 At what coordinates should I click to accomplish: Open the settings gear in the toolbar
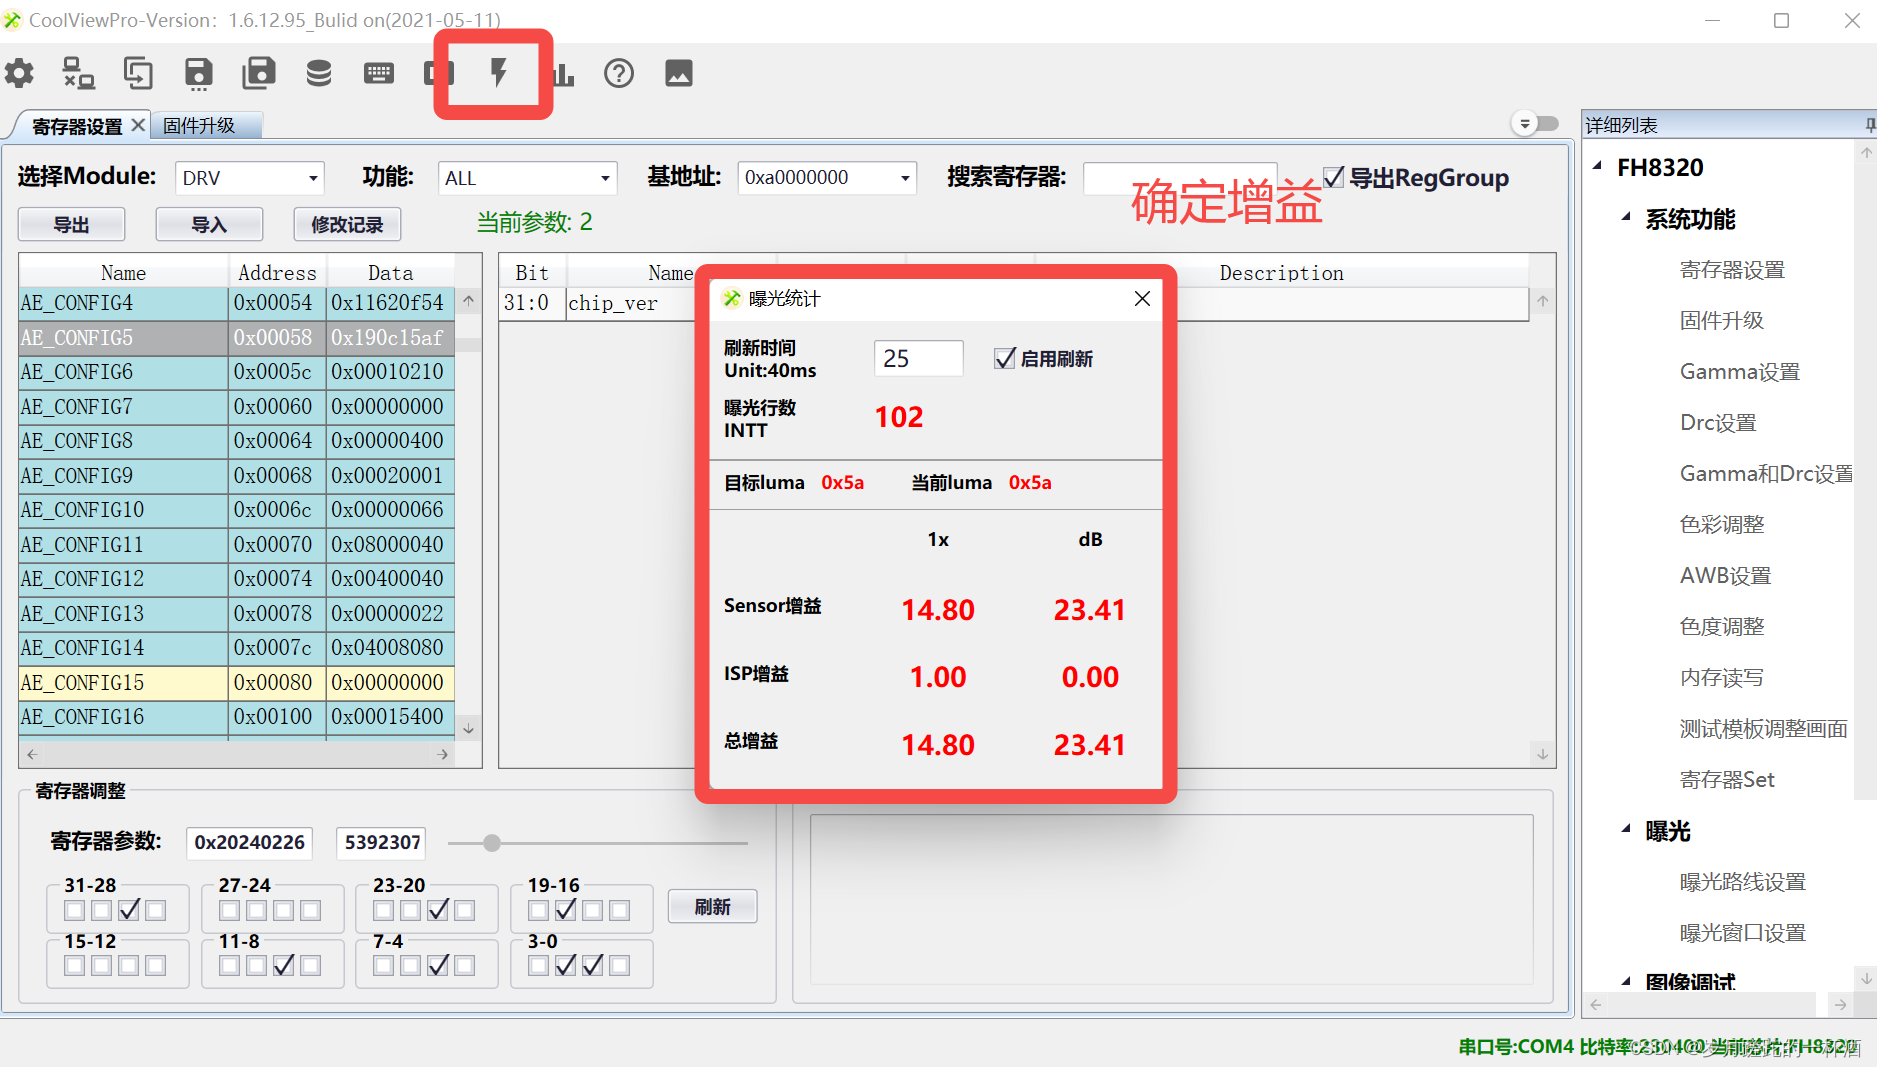click(x=19, y=73)
